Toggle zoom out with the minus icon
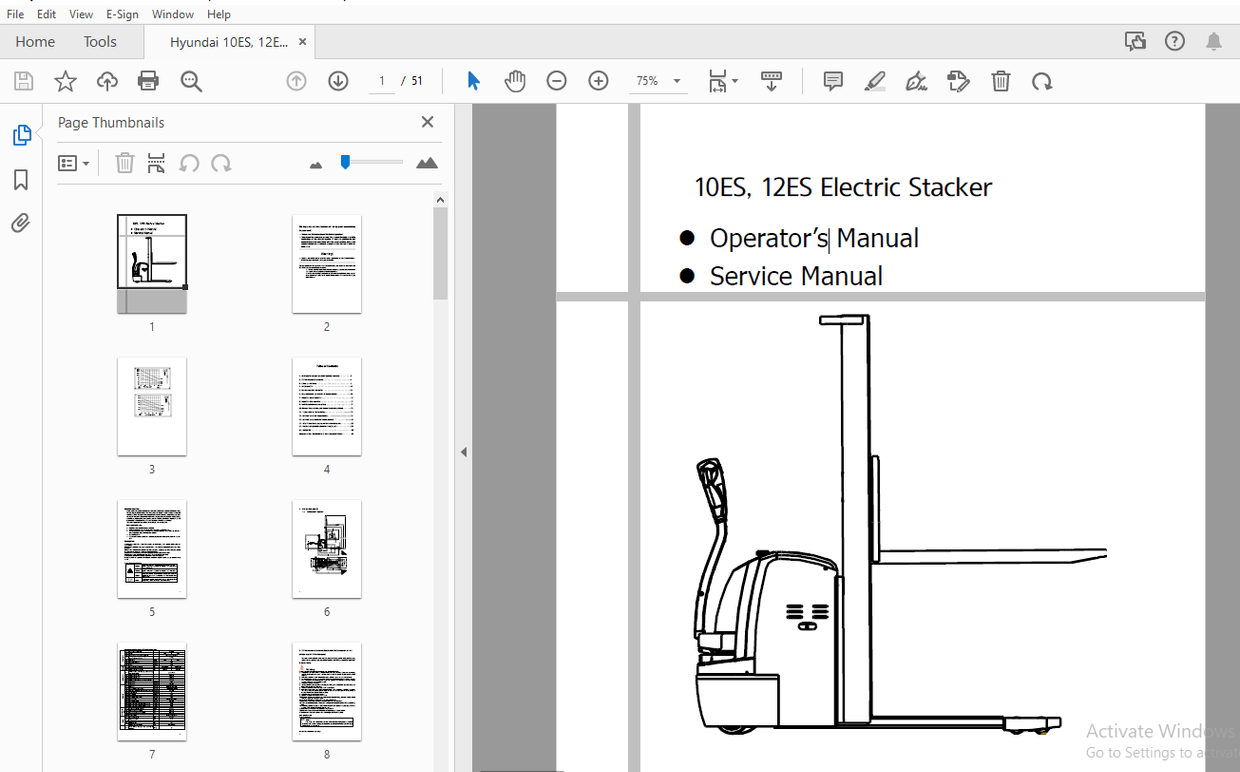The height and width of the screenshot is (772, 1240). [x=556, y=81]
